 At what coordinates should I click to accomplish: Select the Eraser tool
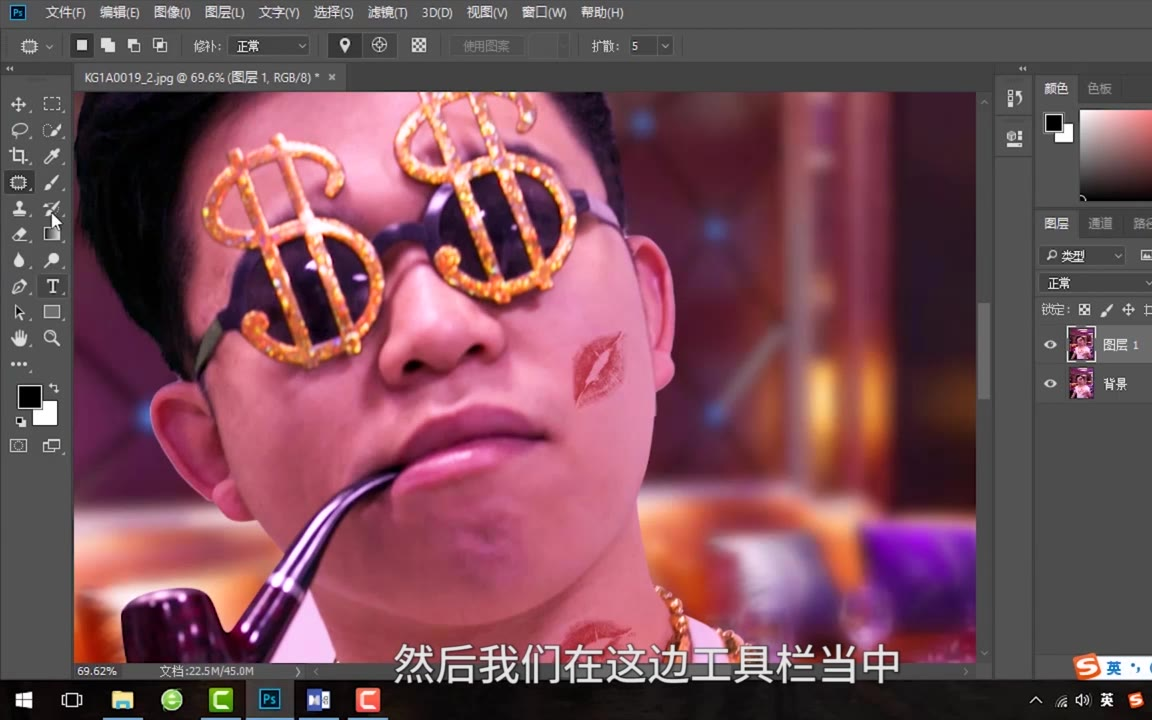click(19, 234)
